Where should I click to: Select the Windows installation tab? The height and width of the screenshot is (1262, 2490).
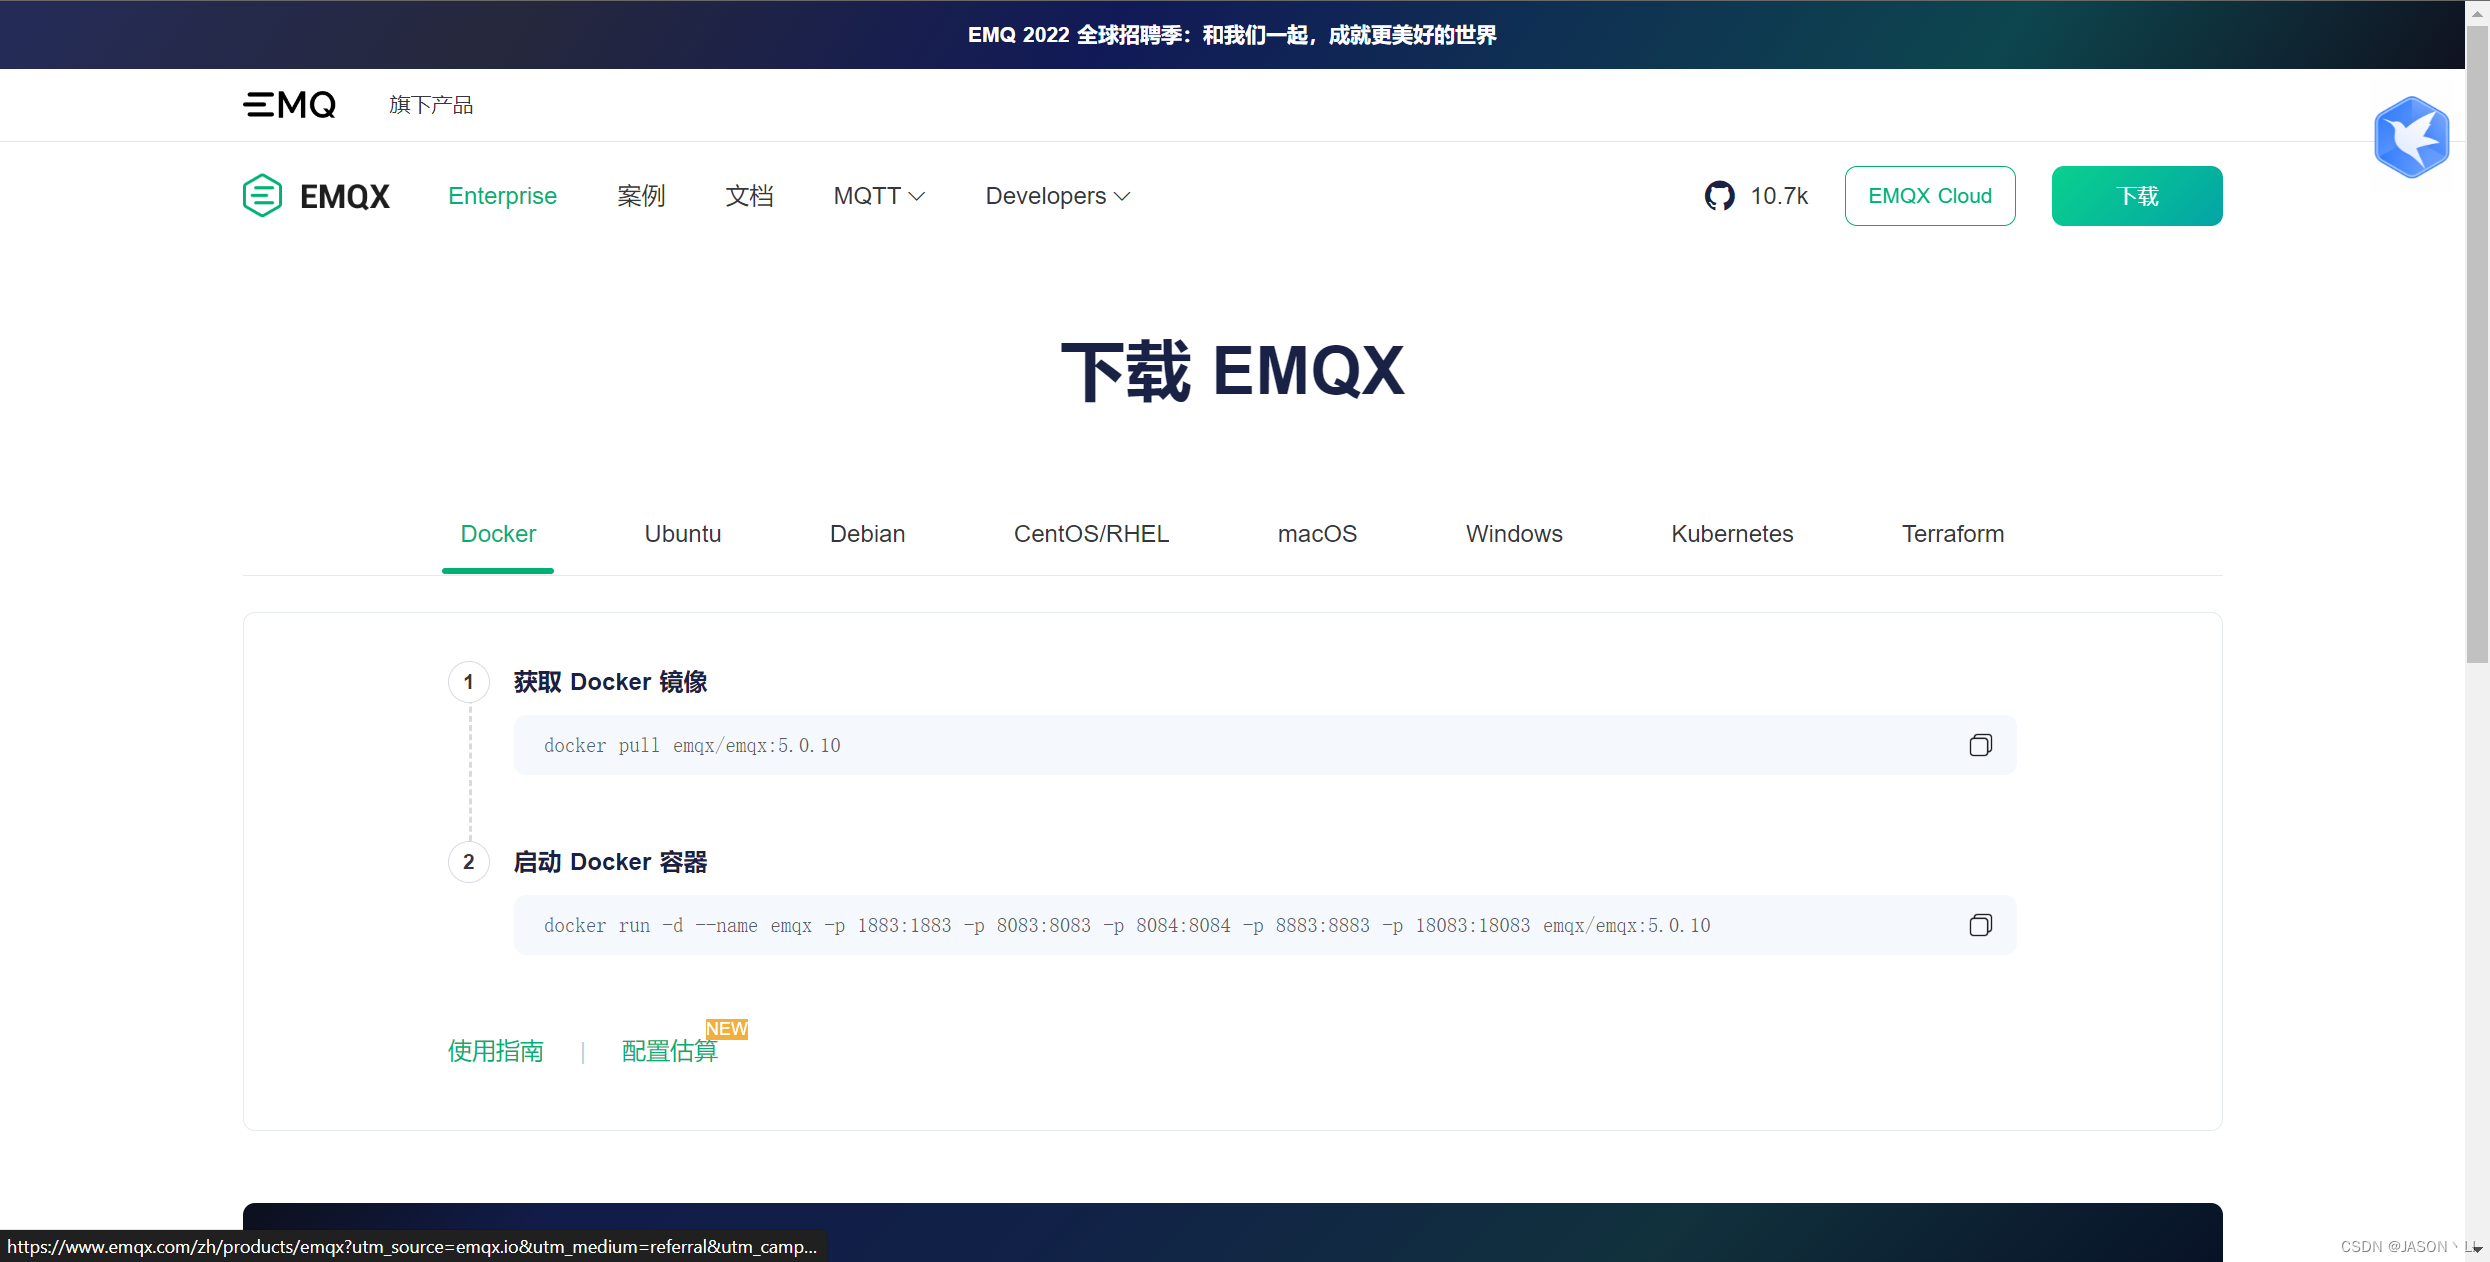click(1513, 534)
